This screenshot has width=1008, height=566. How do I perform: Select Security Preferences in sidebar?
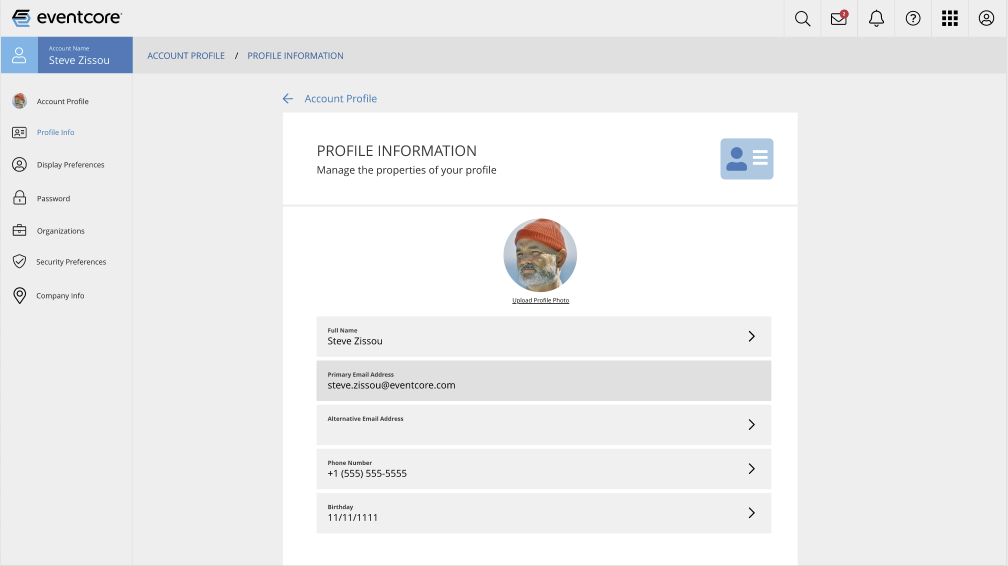point(70,262)
